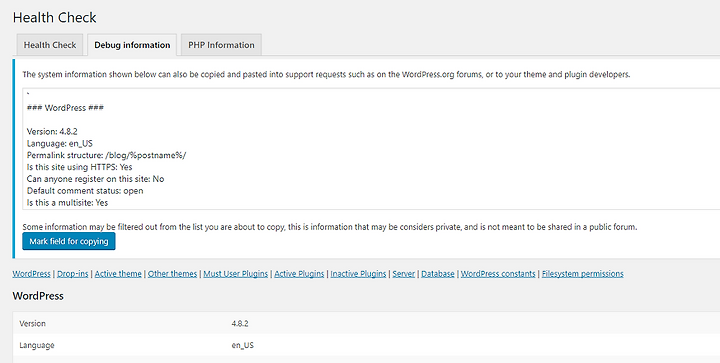The width and height of the screenshot is (720, 363).
Task: Click the Mark field for copying button
Action: (x=69, y=241)
